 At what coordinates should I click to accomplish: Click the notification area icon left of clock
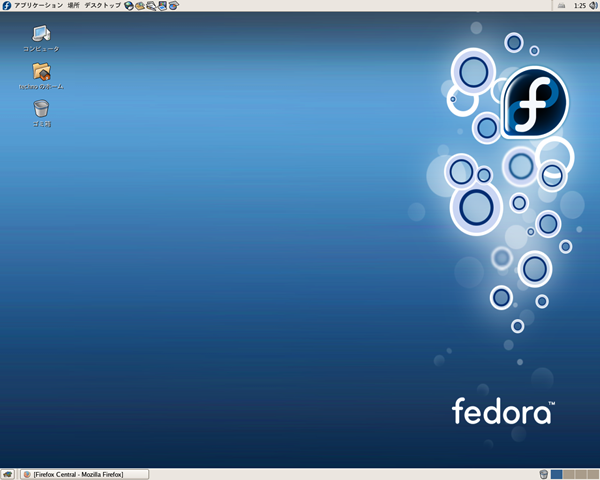[560, 6]
